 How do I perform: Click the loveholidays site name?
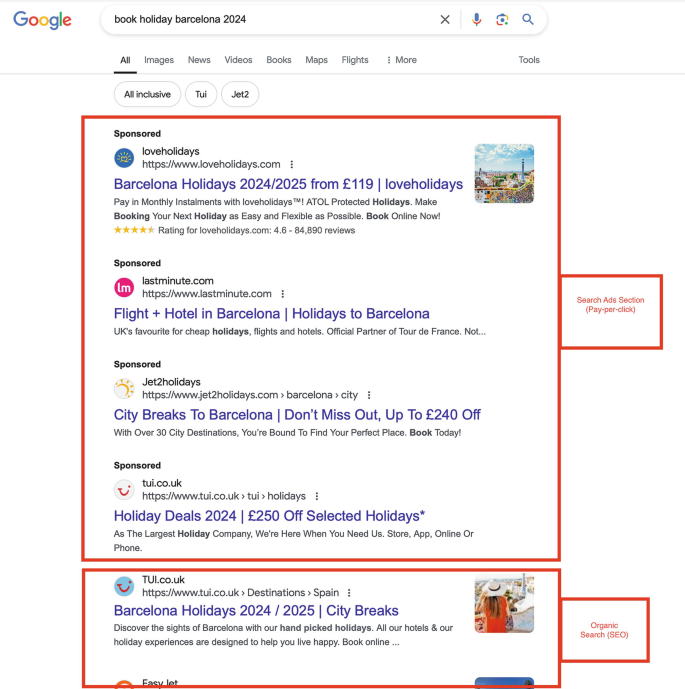[x=170, y=151]
